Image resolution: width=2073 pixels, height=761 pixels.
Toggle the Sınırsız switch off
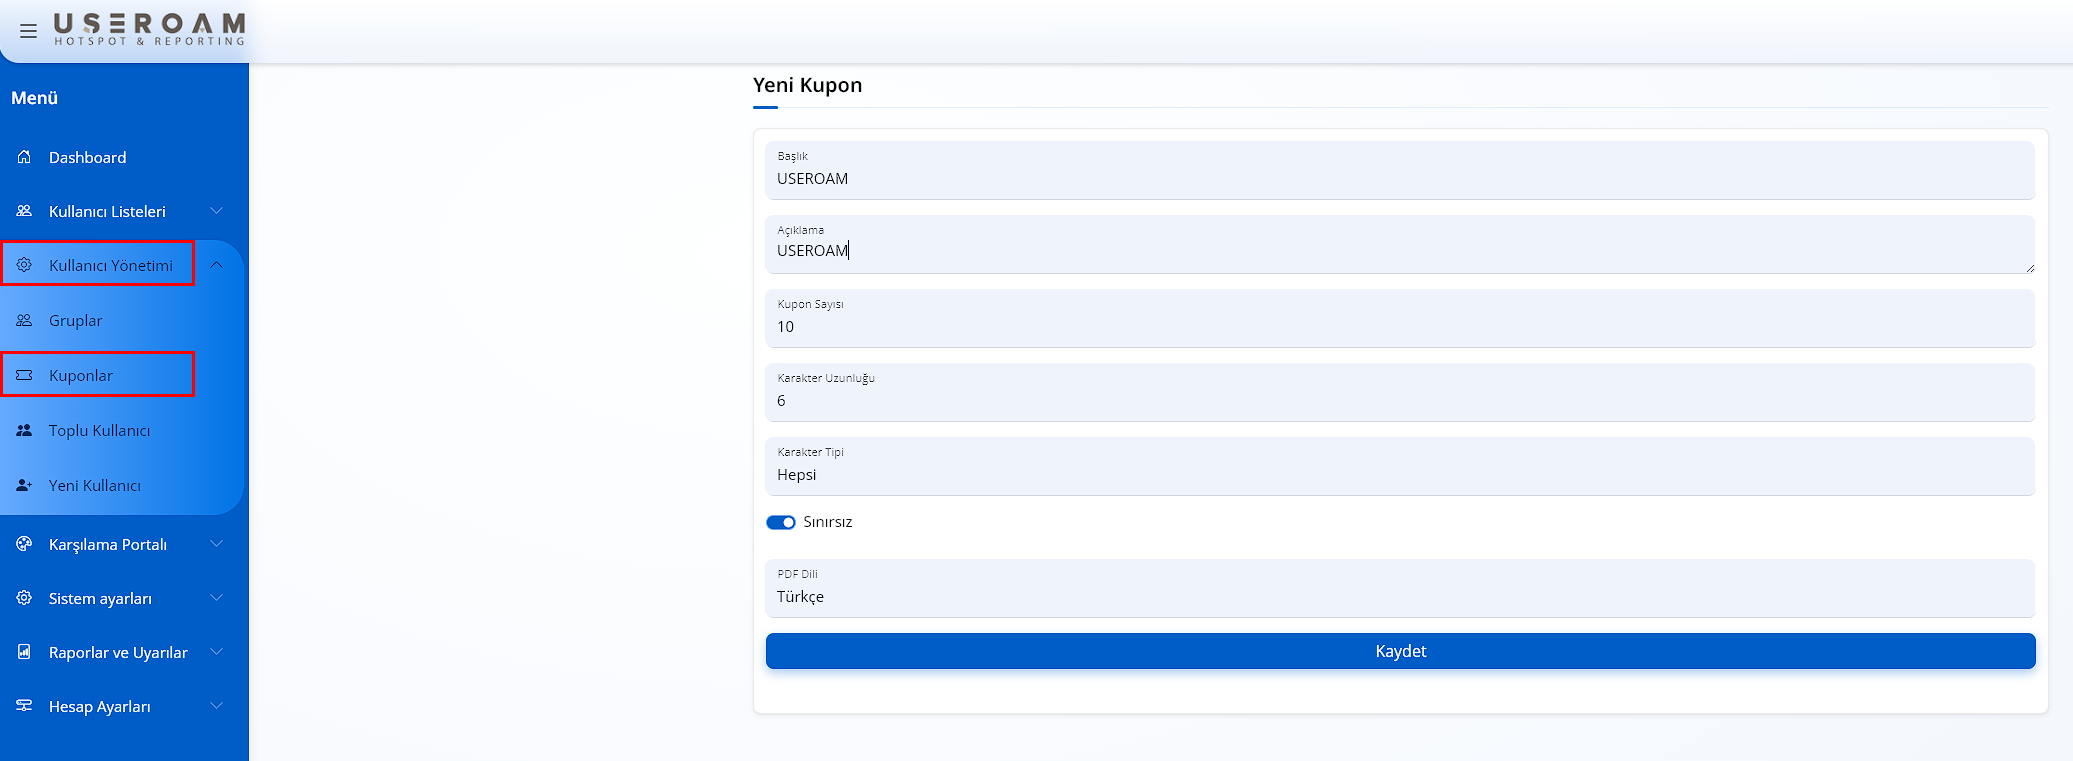point(780,522)
